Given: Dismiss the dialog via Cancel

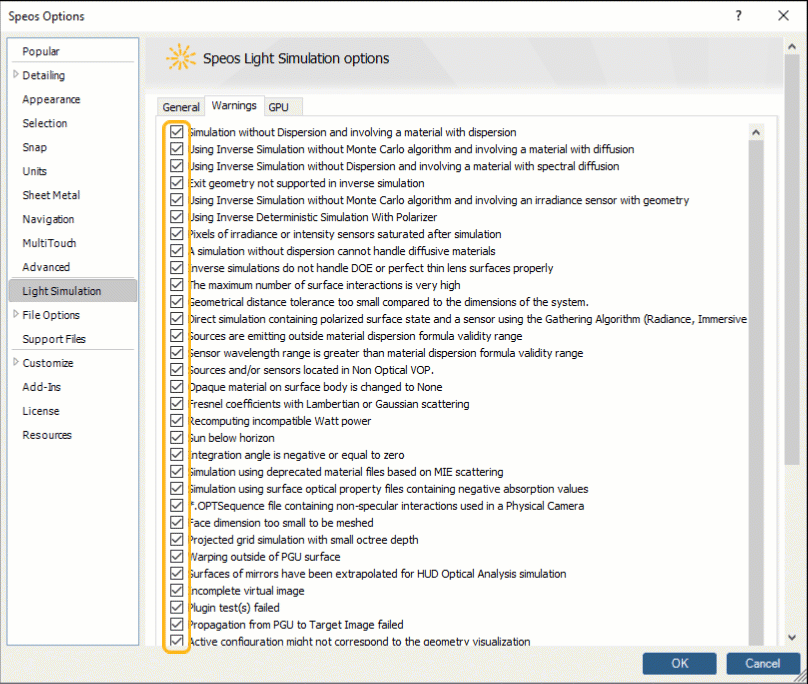Looking at the screenshot, I should (x=763, y=663).
